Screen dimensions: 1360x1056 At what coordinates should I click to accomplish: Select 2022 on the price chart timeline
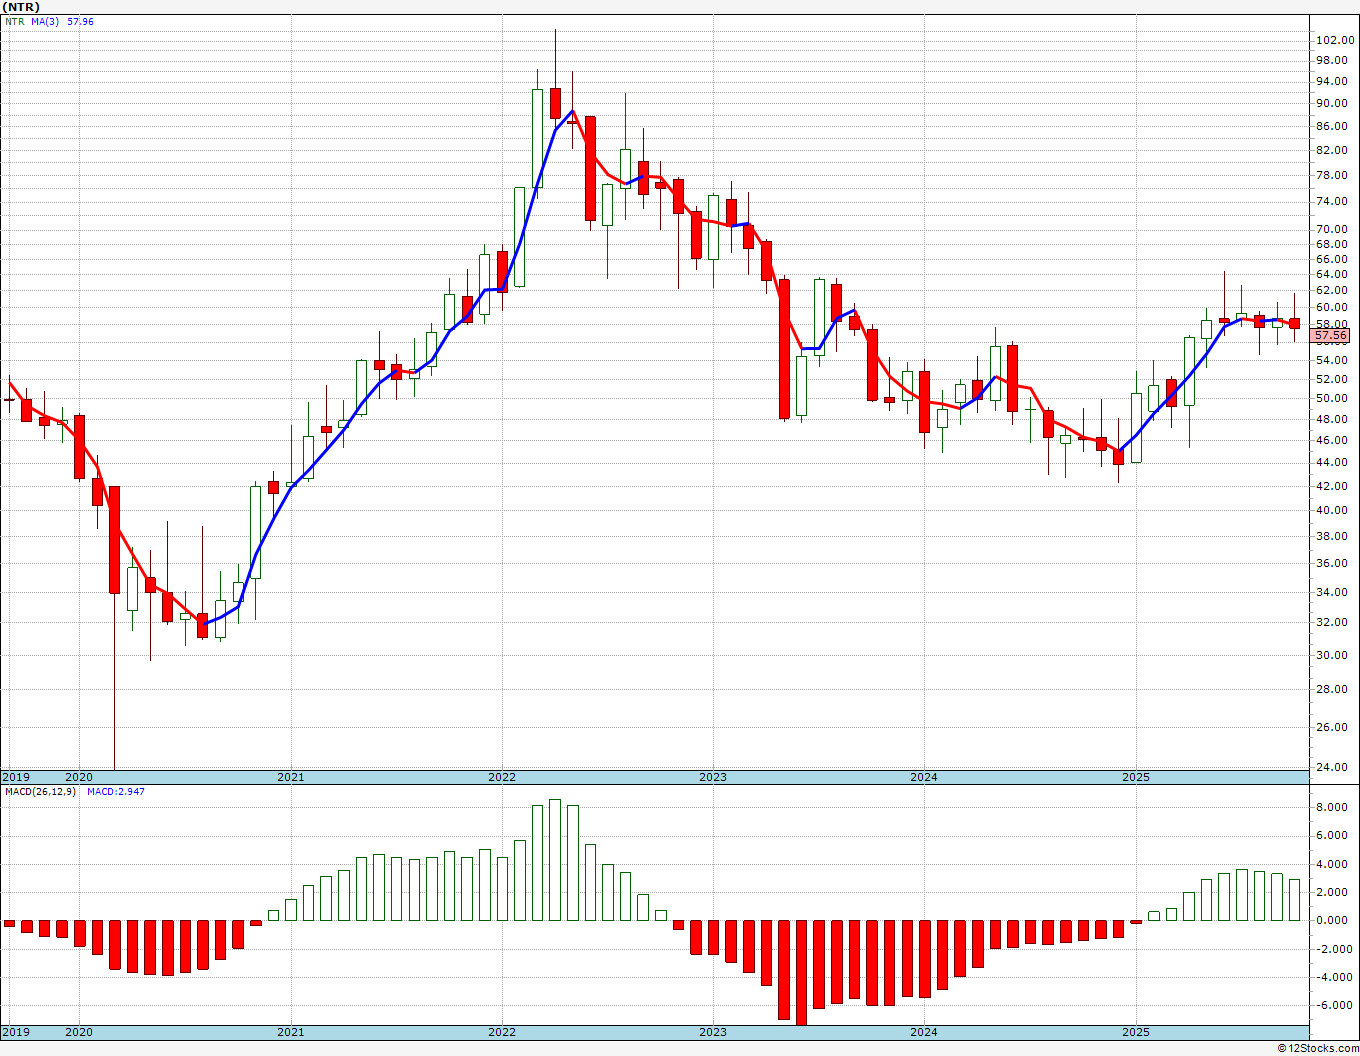[x=501, y=777]
